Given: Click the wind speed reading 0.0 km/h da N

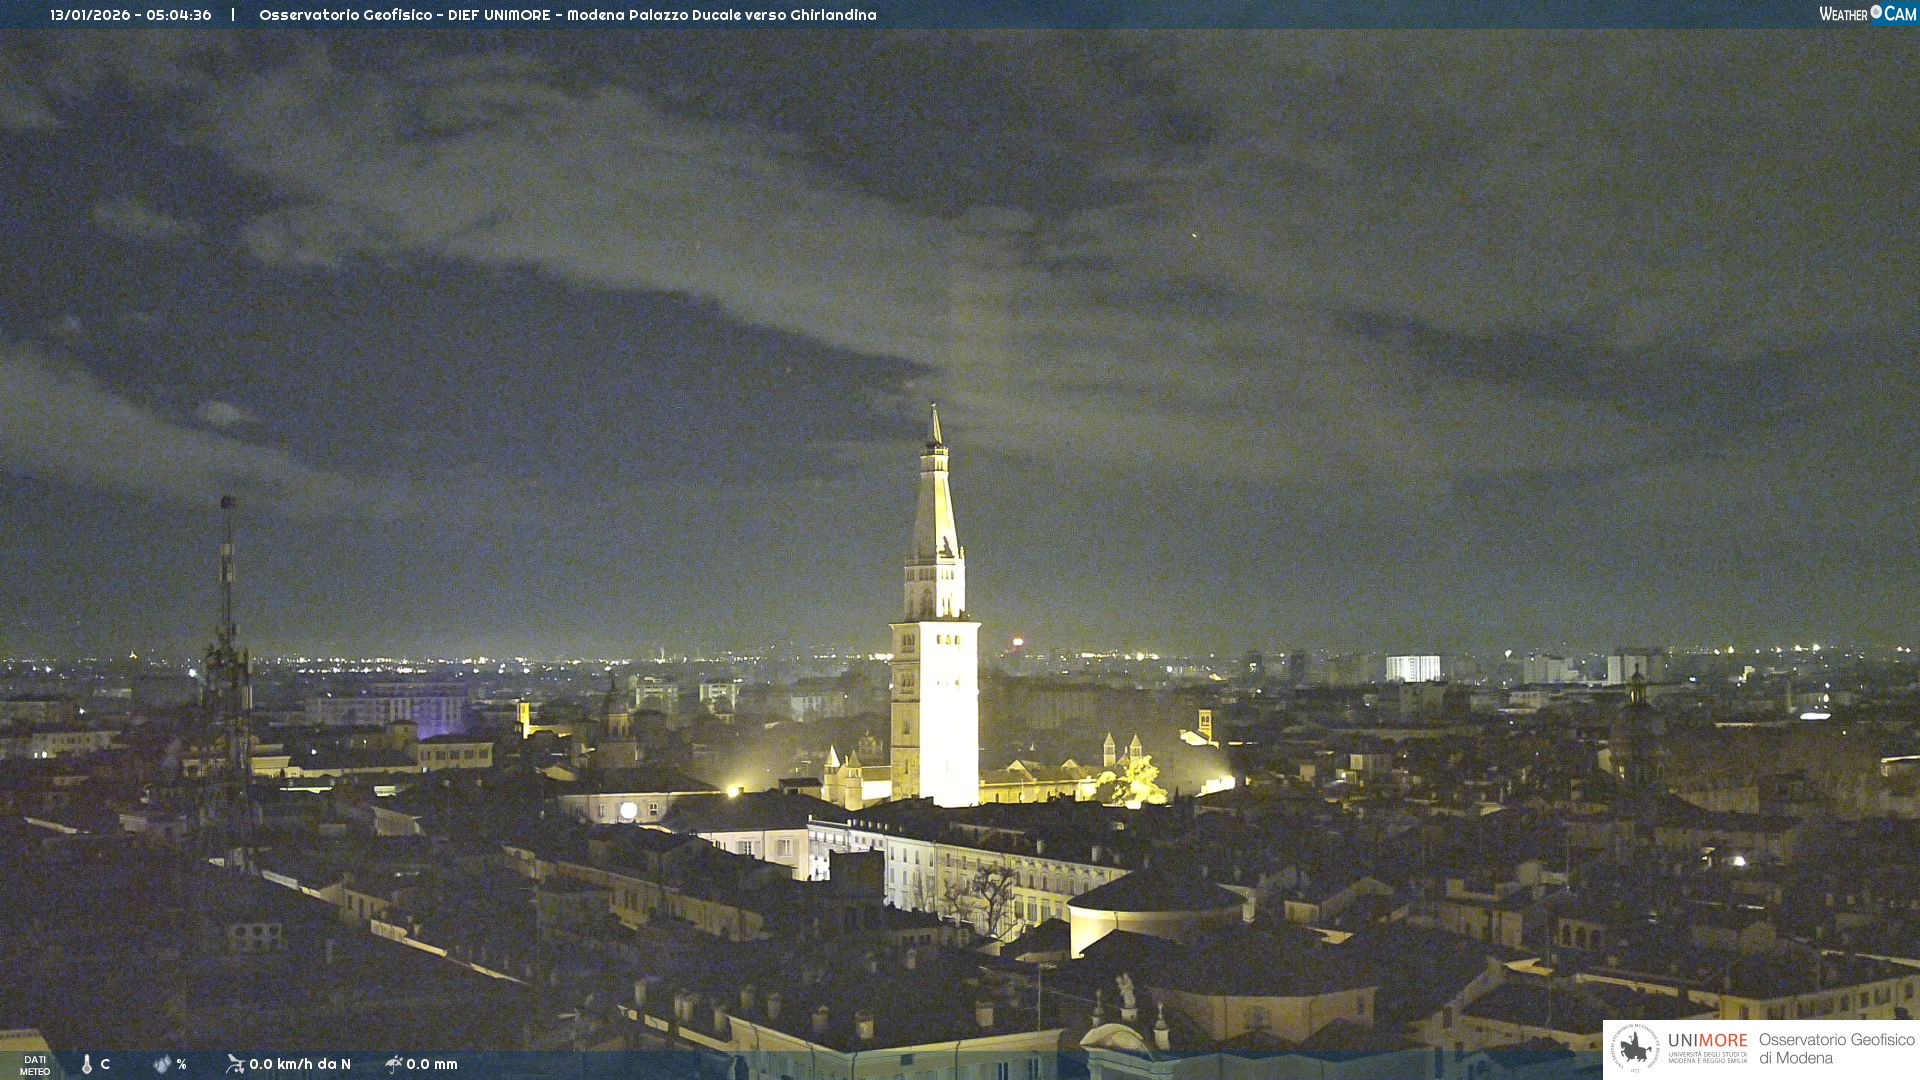Looking at the screenshot, I should [x=300, y=1064].
